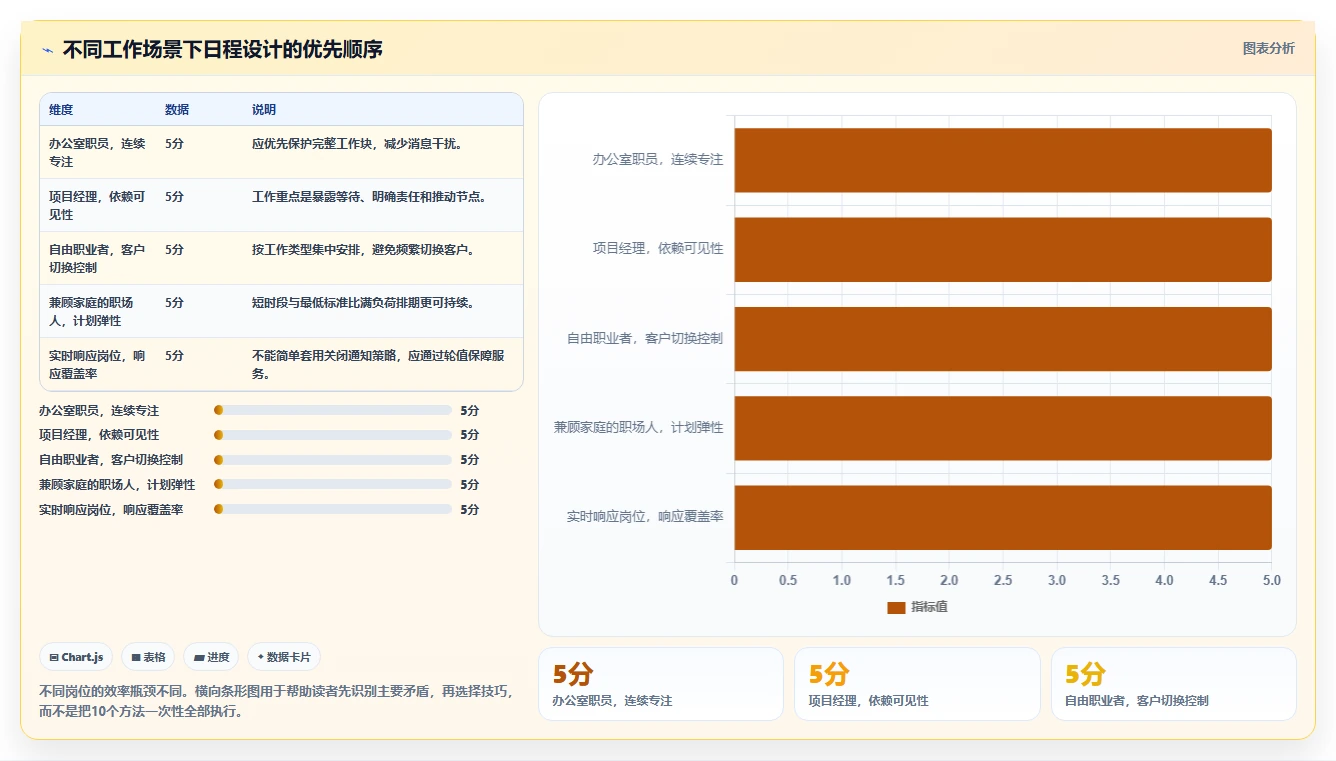Click table cell 自由职业者，客户切换控制
Screen dimensions: 1336x761
click(x=98, y=258)
